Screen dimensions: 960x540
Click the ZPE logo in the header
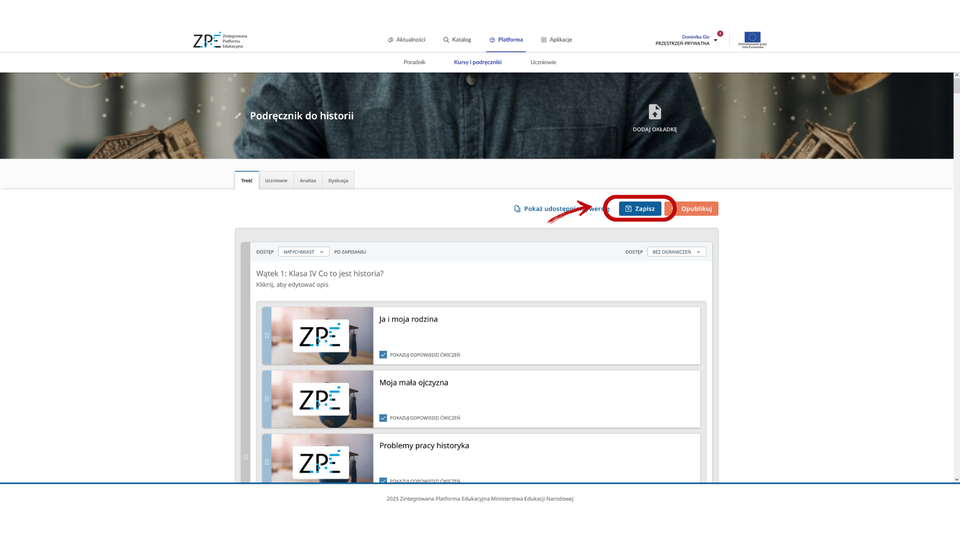click(219, 40)
